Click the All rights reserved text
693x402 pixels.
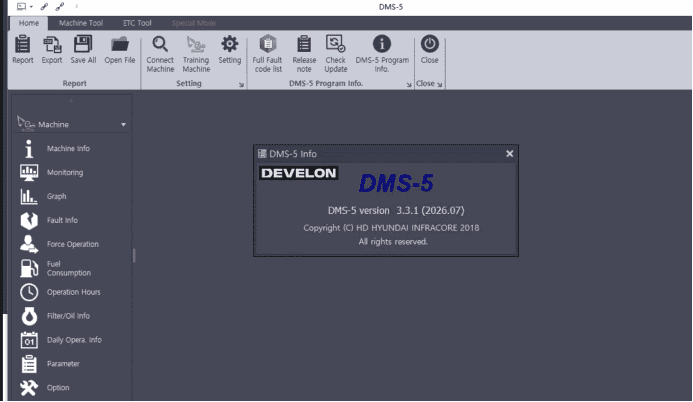[393, 242]
